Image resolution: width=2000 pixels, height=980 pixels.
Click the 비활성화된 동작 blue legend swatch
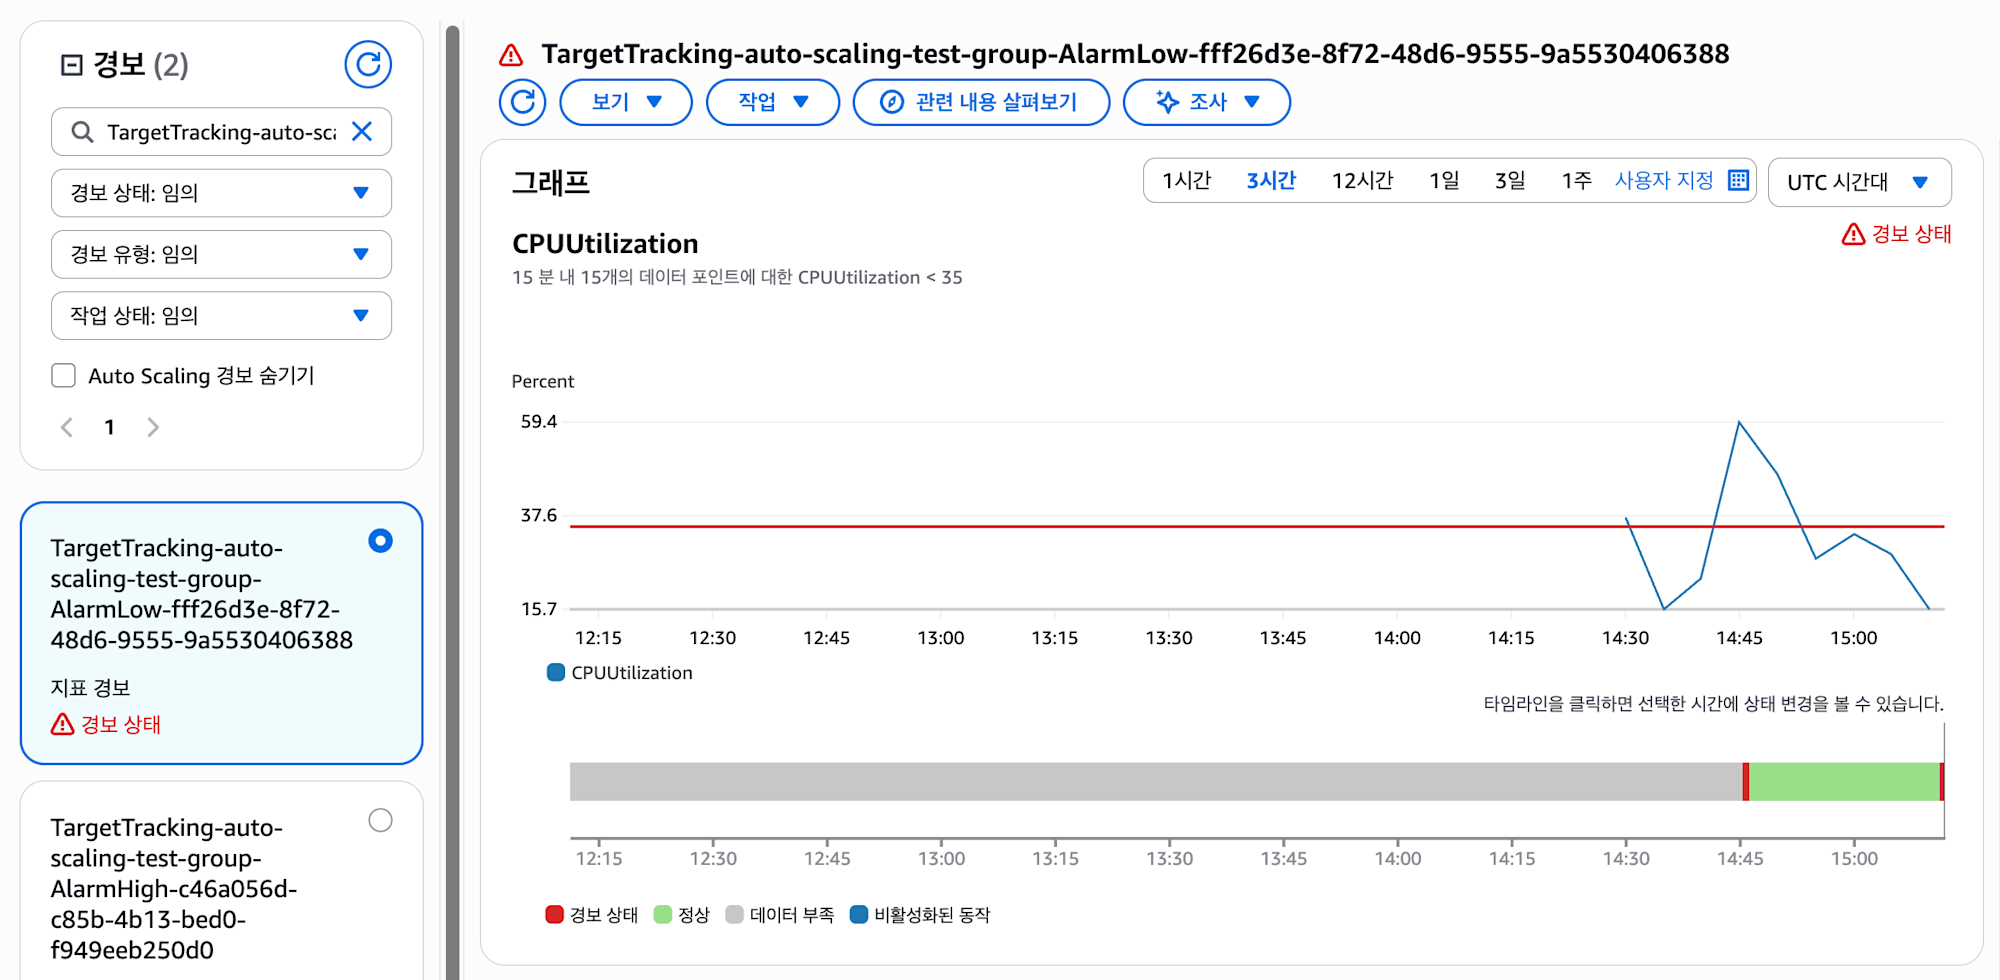pyautogui.click(x=859, y=914)
